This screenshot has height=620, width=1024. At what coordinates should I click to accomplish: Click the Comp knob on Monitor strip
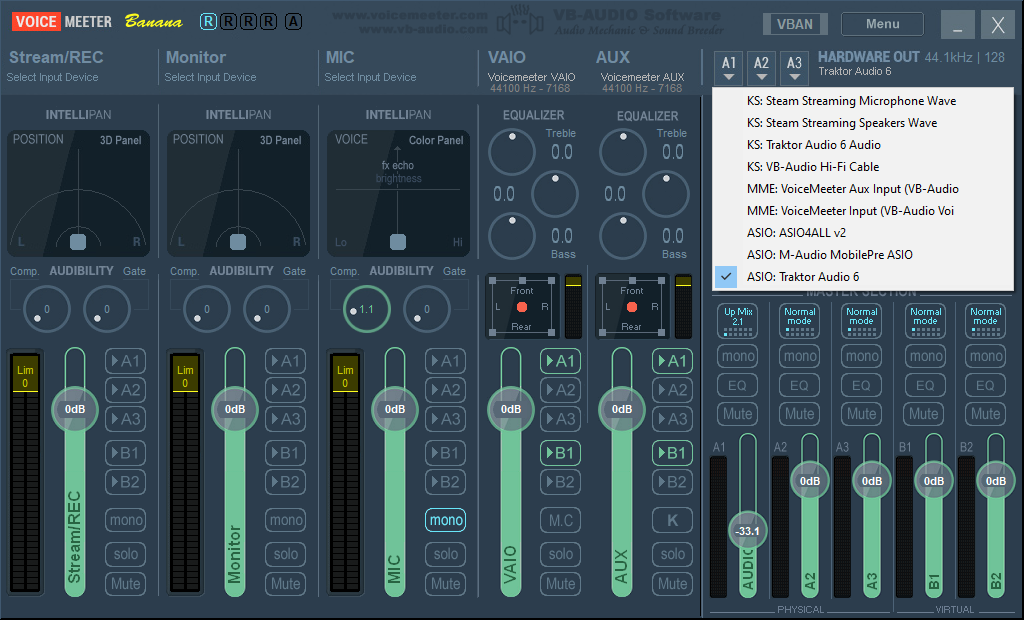coord(206,309)
